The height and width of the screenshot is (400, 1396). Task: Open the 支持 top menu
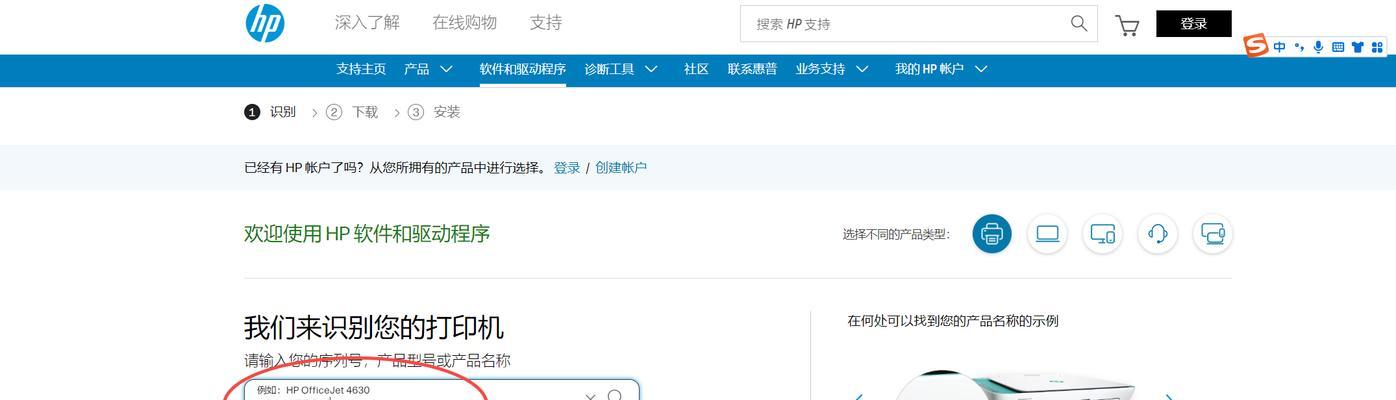point(546,22)
